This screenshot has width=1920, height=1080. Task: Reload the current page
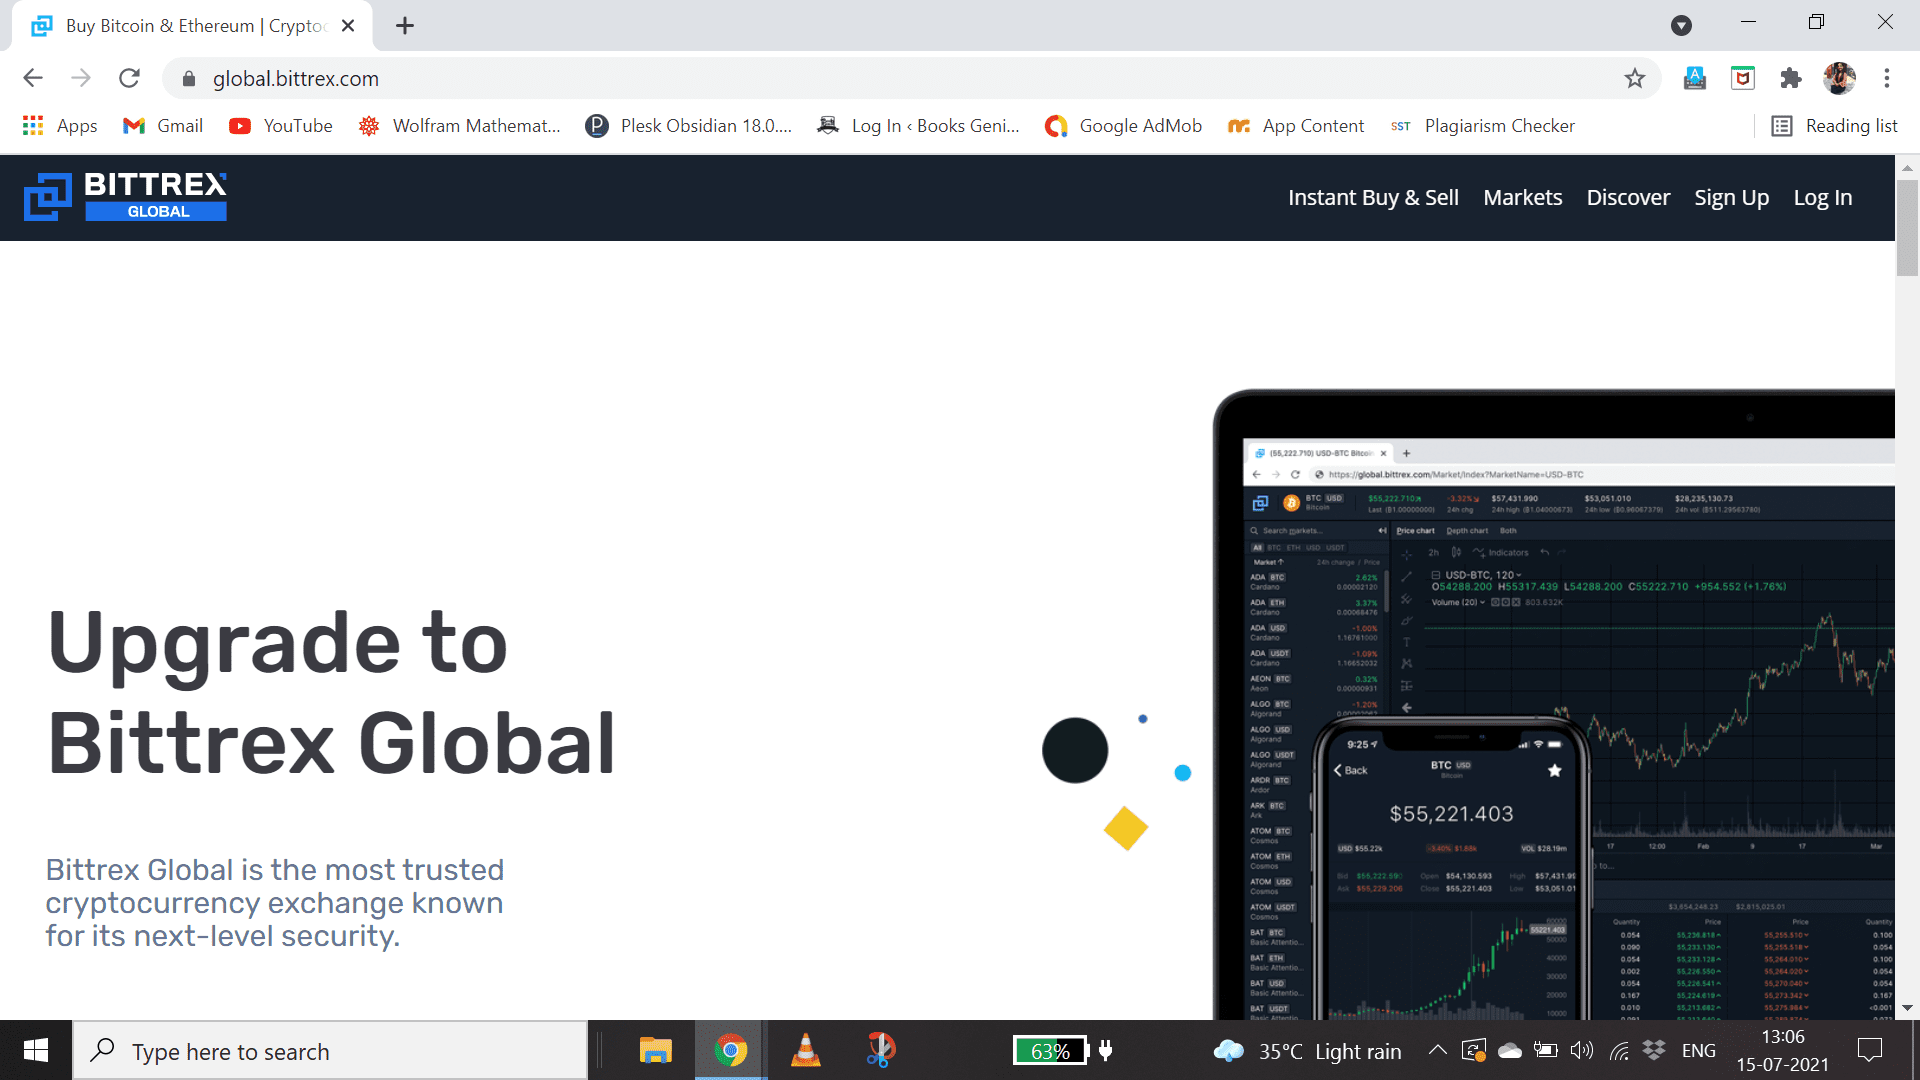[x=129, y=78]
